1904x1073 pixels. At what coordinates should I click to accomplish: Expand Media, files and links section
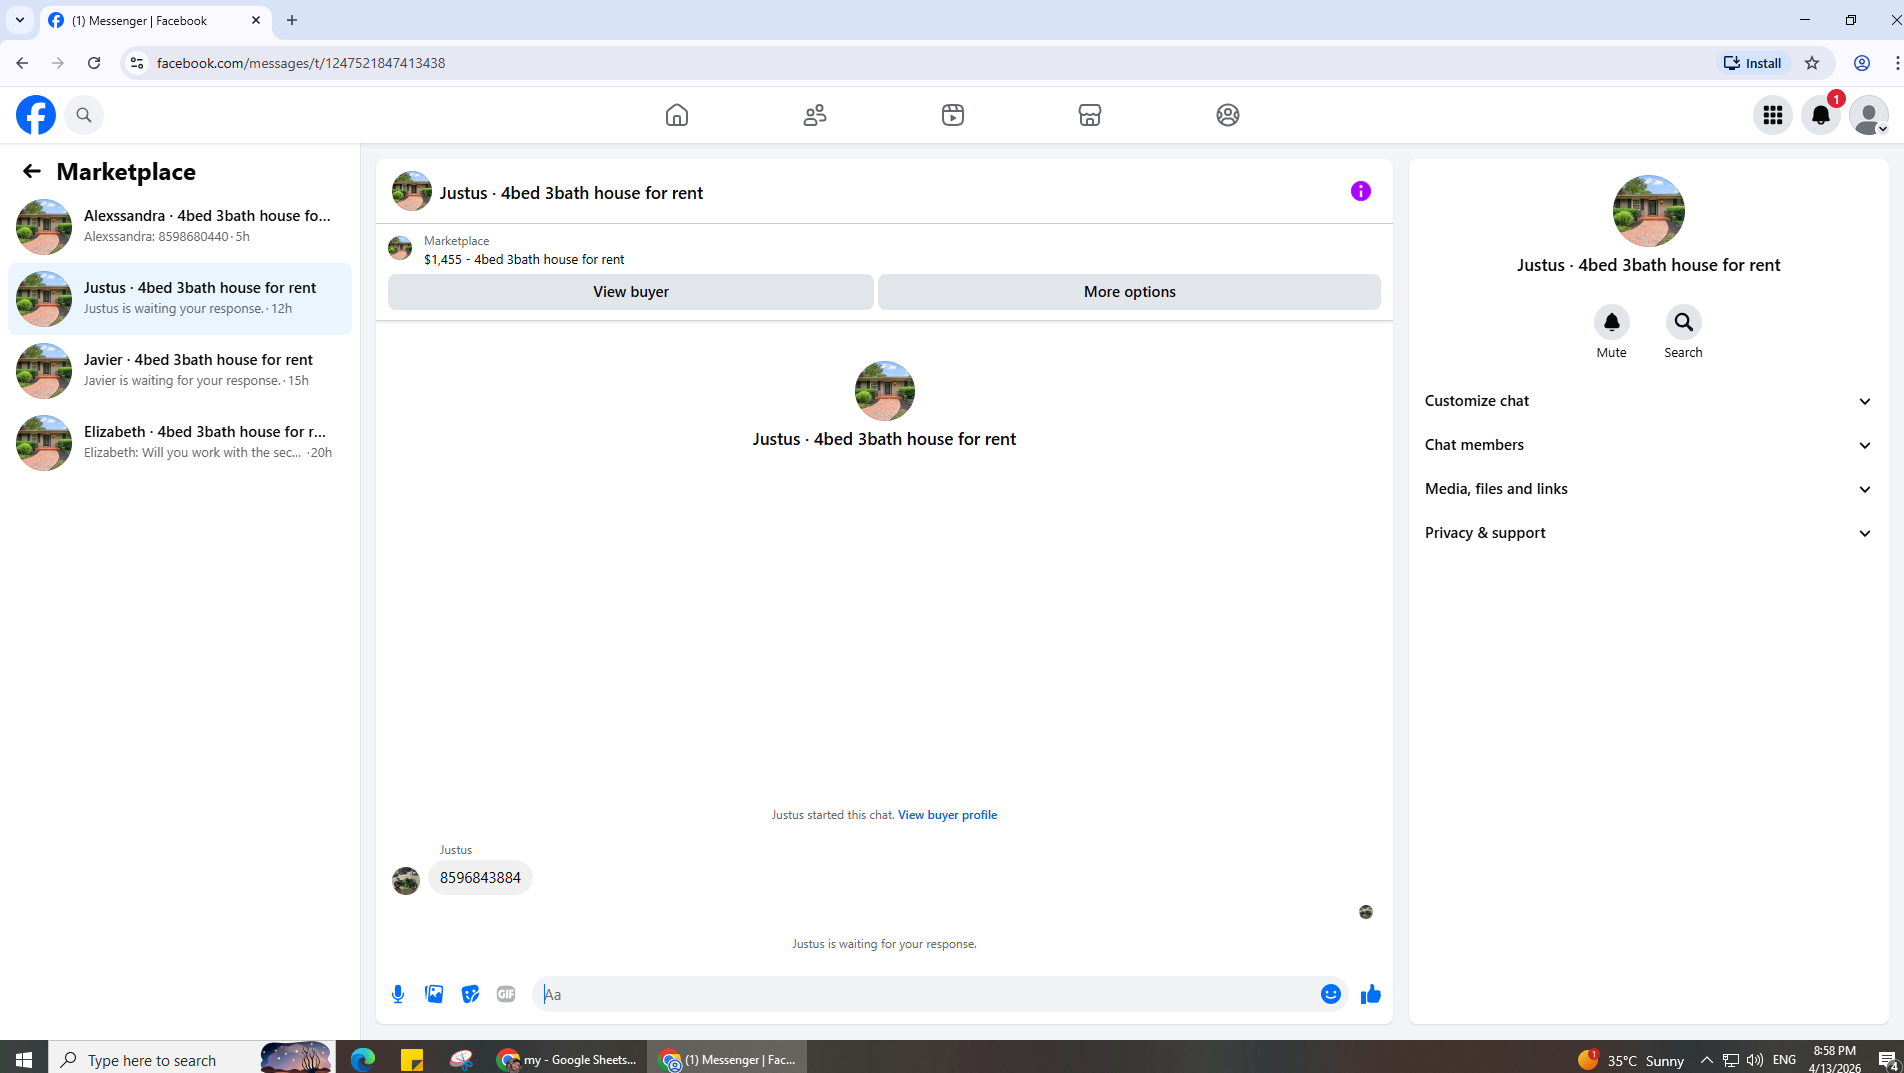tap(1648, 489)
